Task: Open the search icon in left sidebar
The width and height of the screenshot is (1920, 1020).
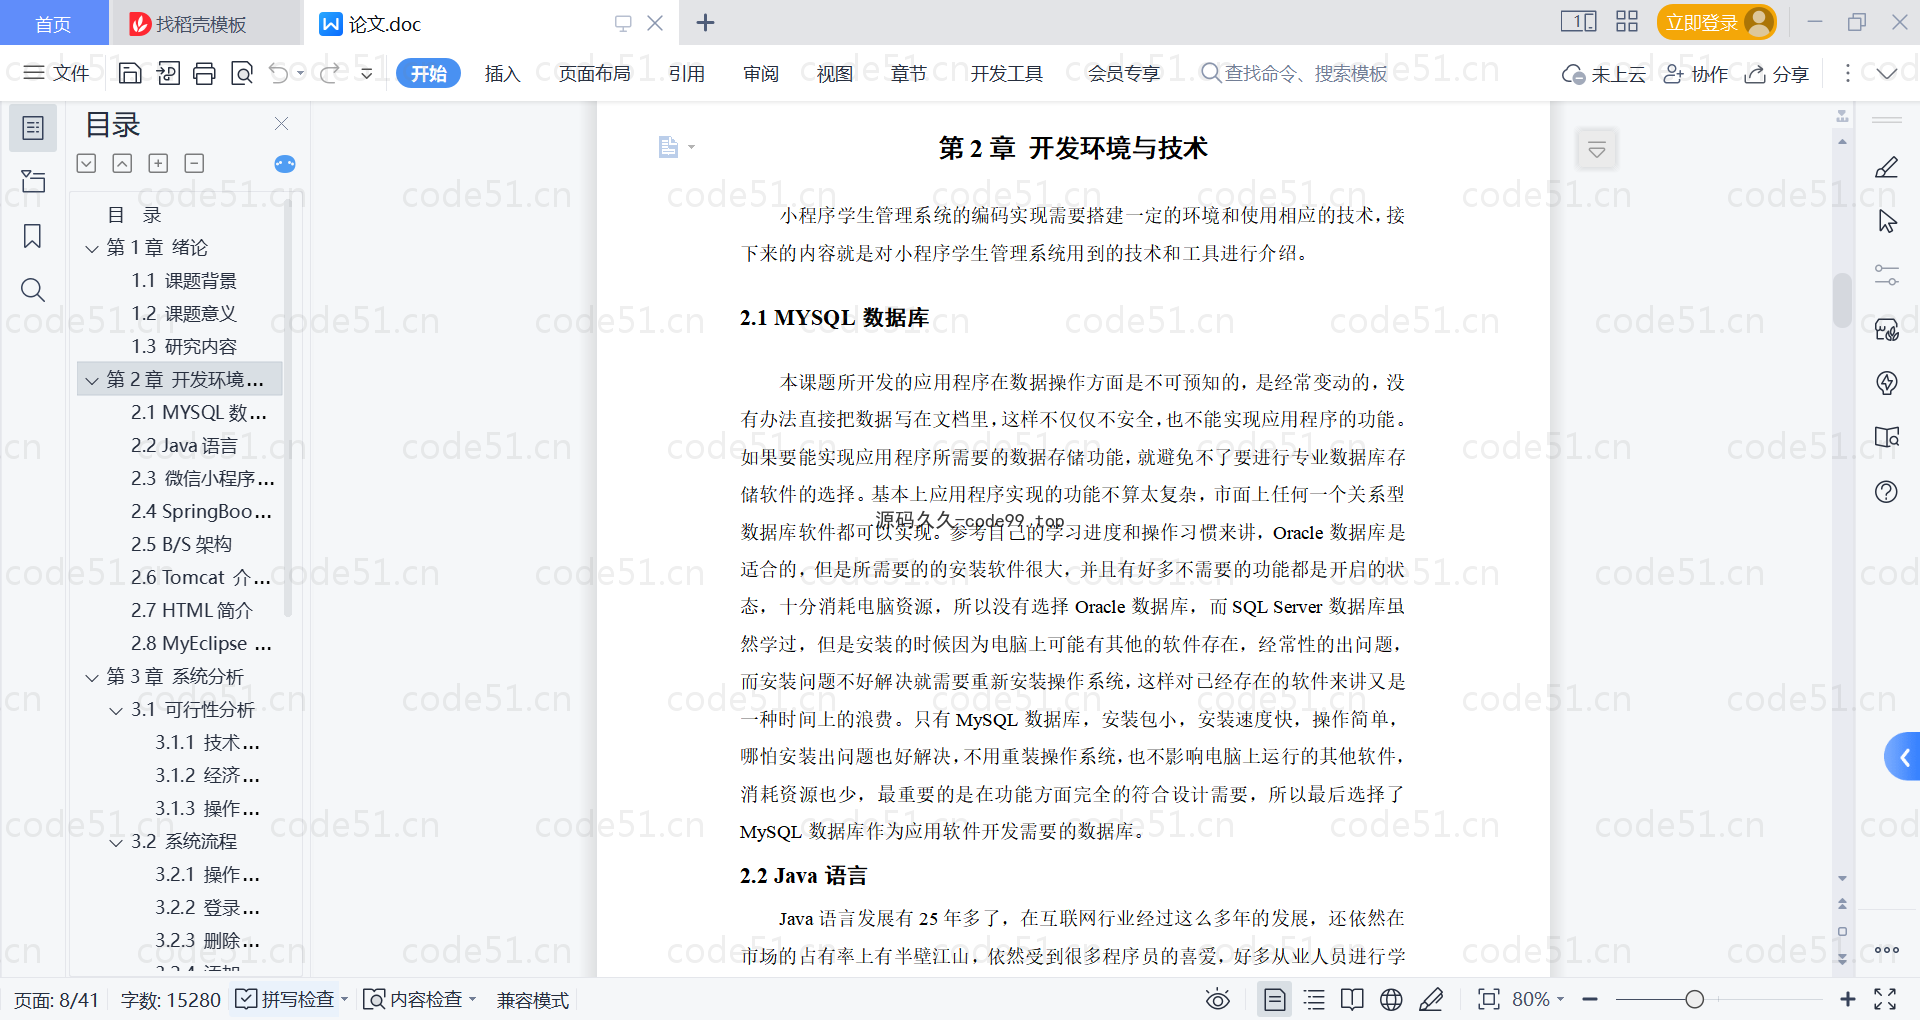Action: click(x=33, y=290)
